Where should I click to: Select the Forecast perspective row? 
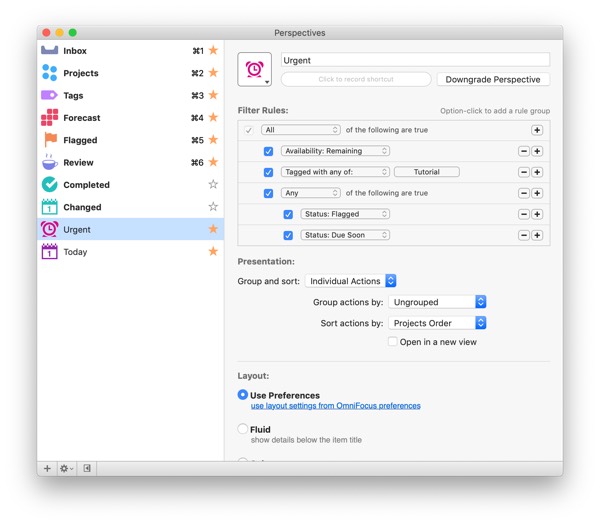click(130, 117)
